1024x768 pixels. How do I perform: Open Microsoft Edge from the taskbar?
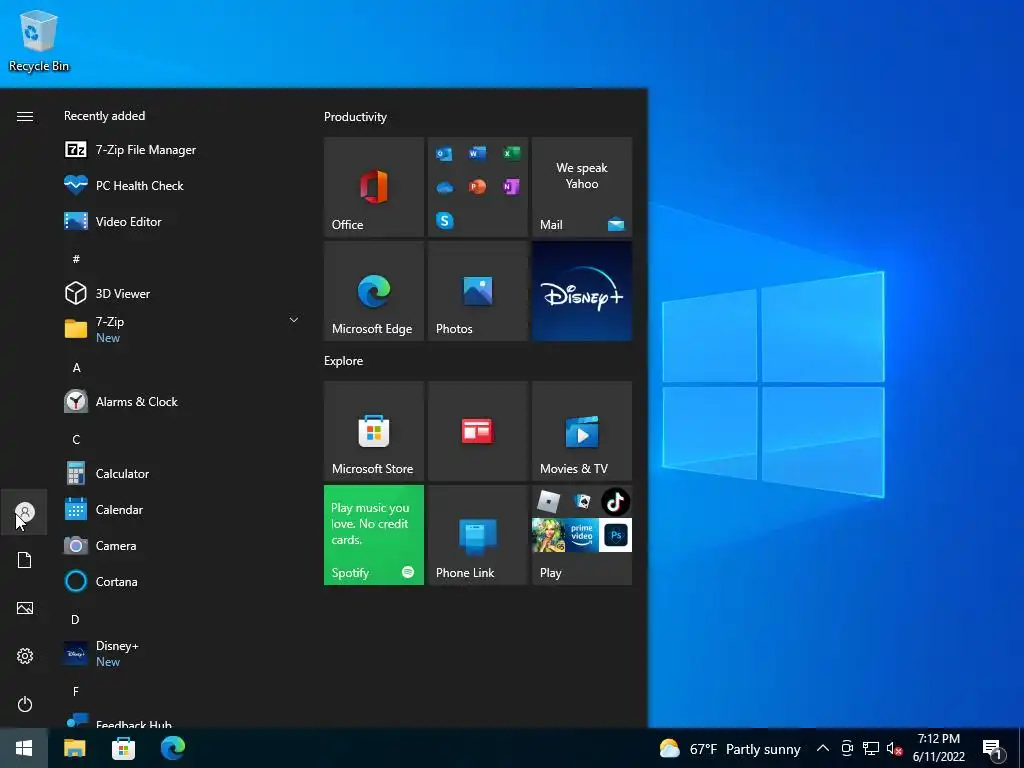click(173, 748)
